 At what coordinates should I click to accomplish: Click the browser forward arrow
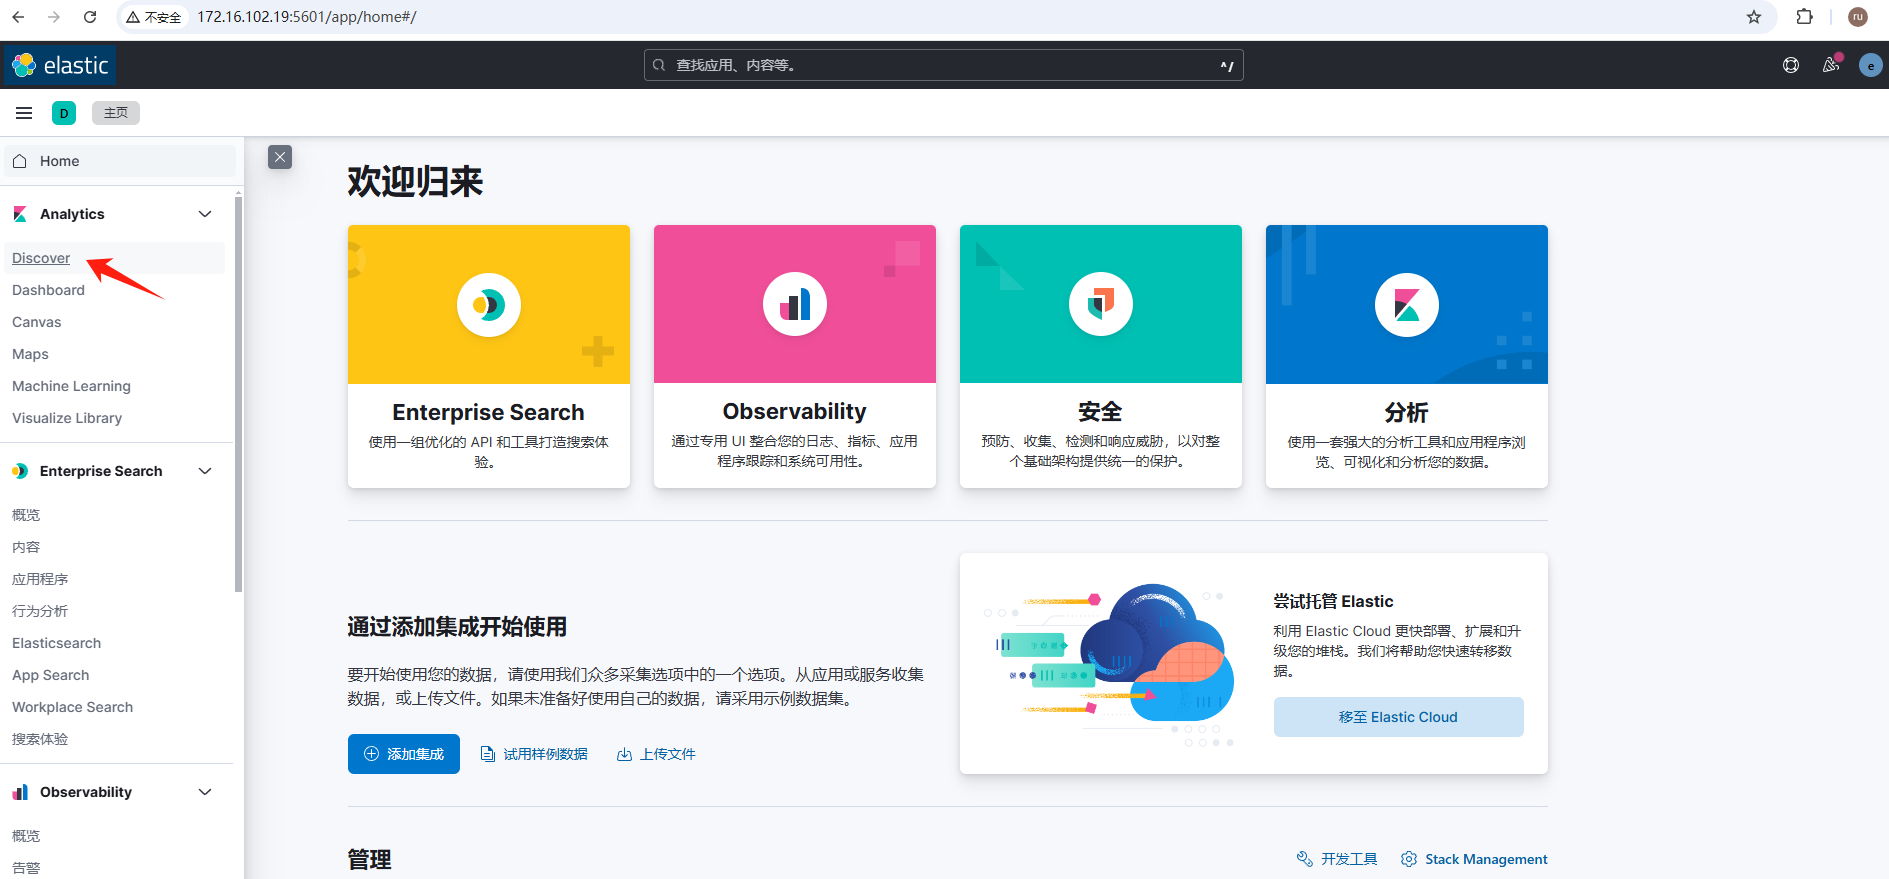coord(54,17)
